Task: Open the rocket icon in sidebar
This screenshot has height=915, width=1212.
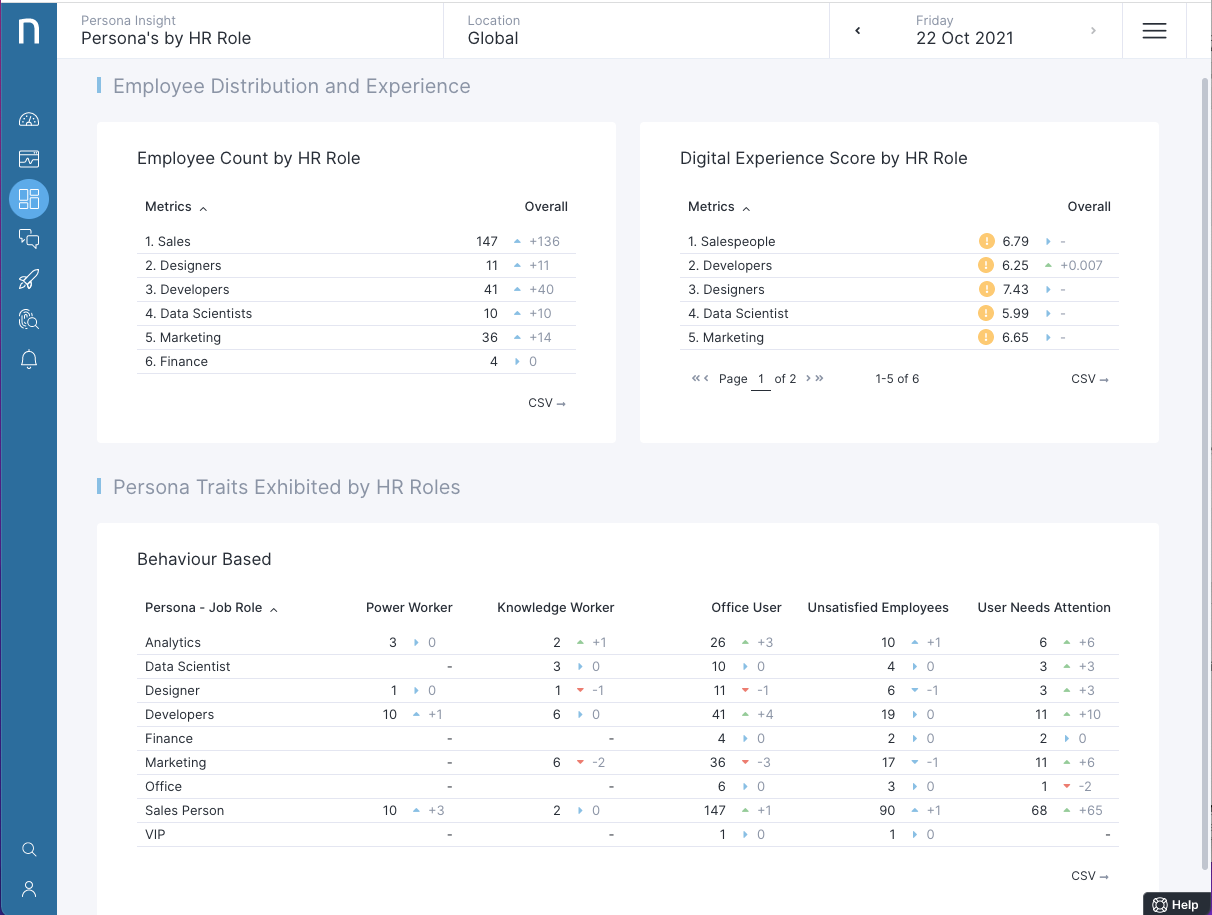Action: point(29,279)
